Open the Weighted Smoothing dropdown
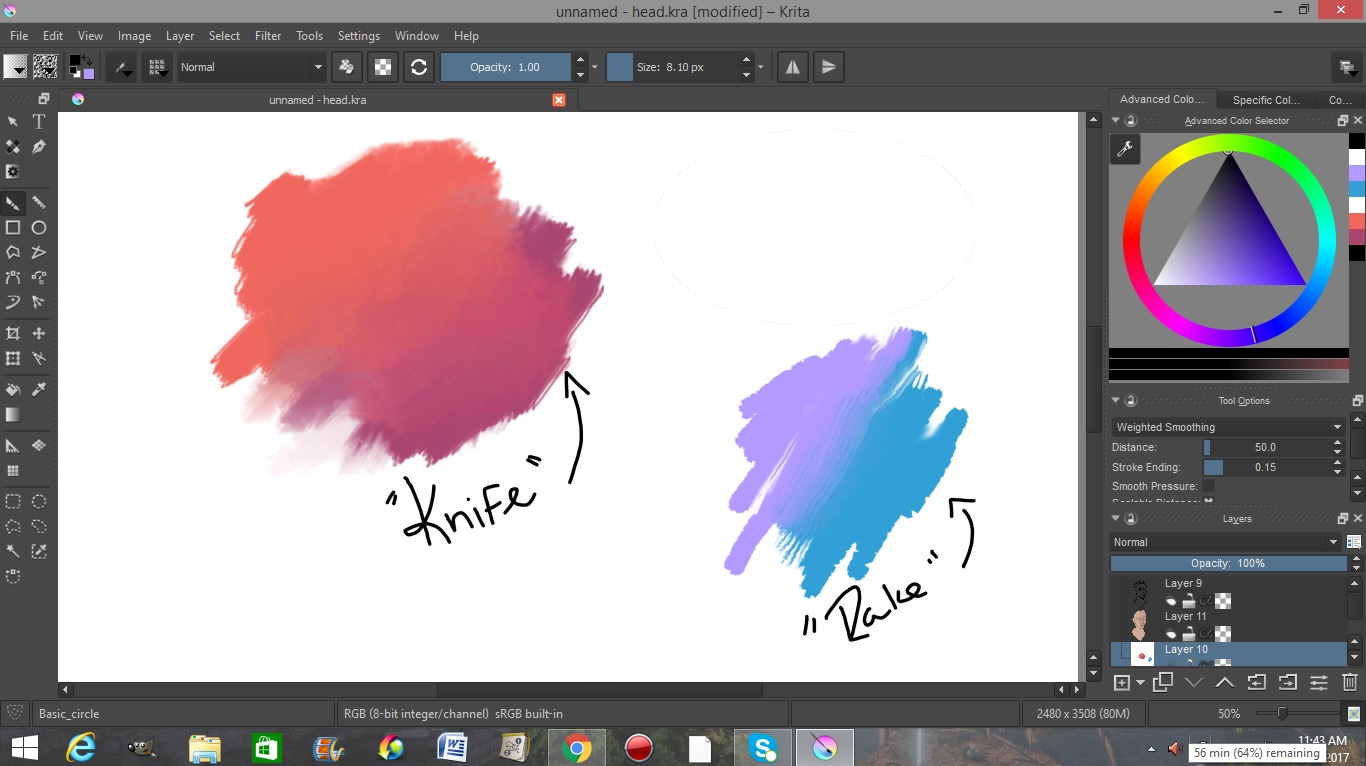 click(1228, 427)
